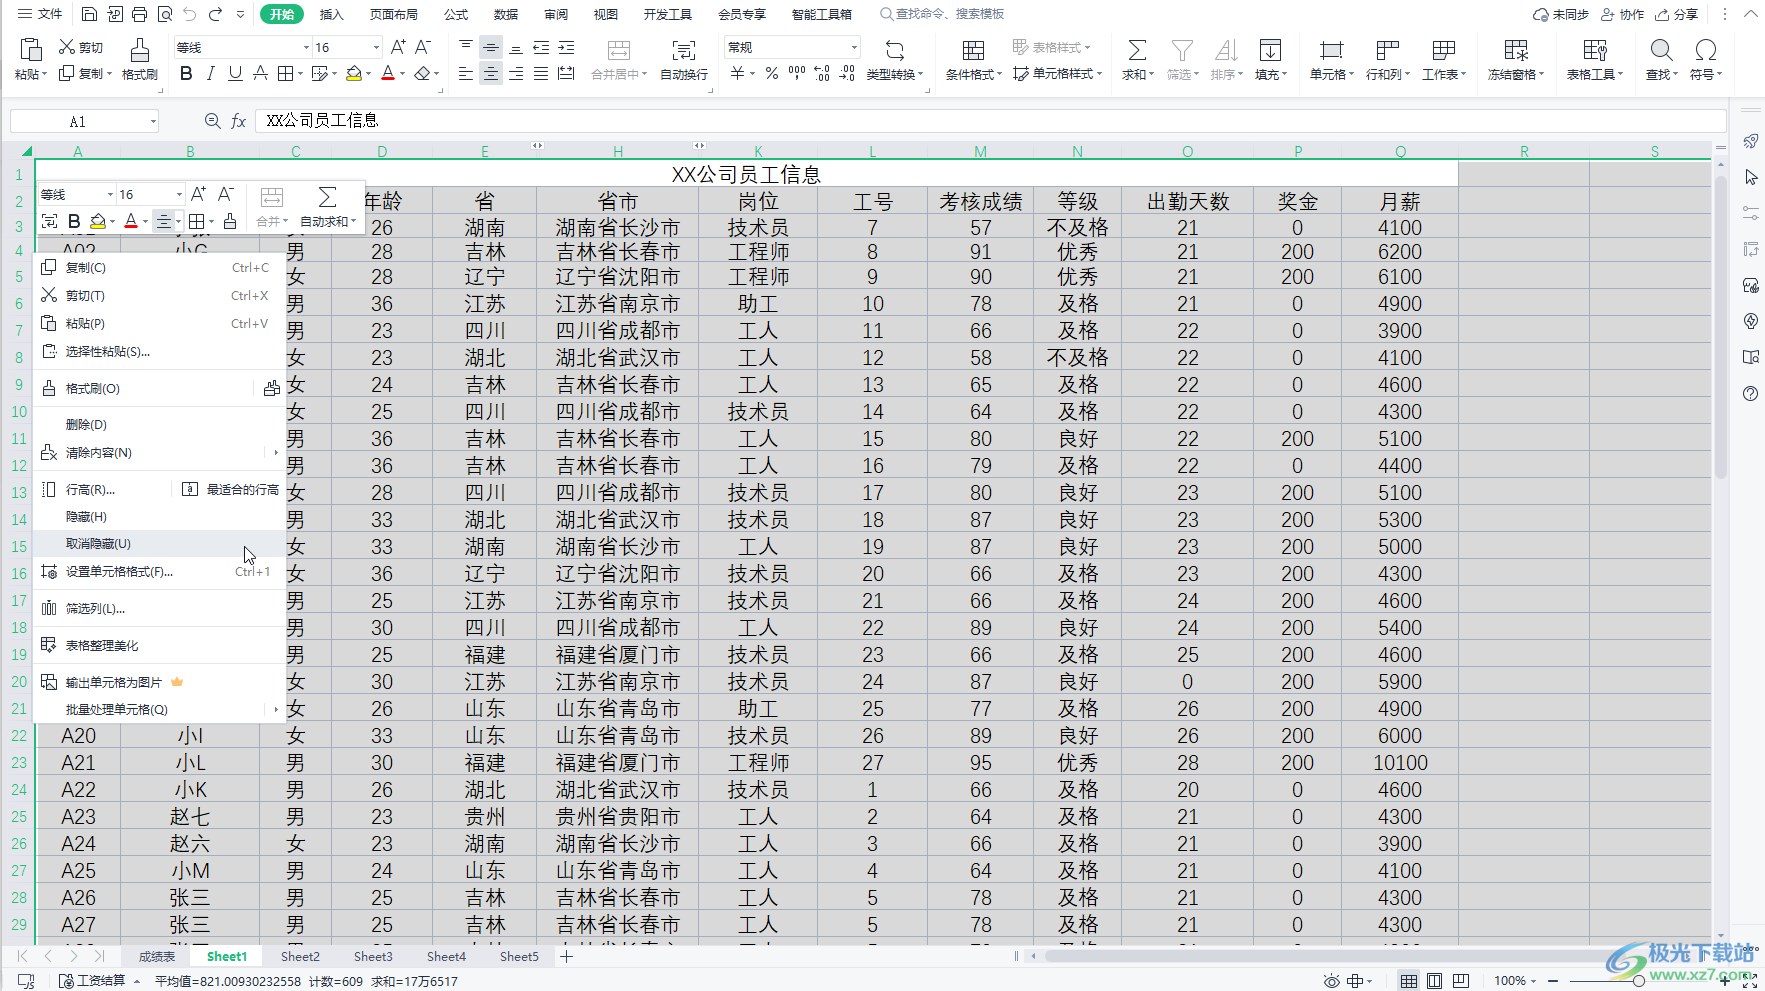
Task: Click the search commands box (查找命令)
Action: coord(942,14)
